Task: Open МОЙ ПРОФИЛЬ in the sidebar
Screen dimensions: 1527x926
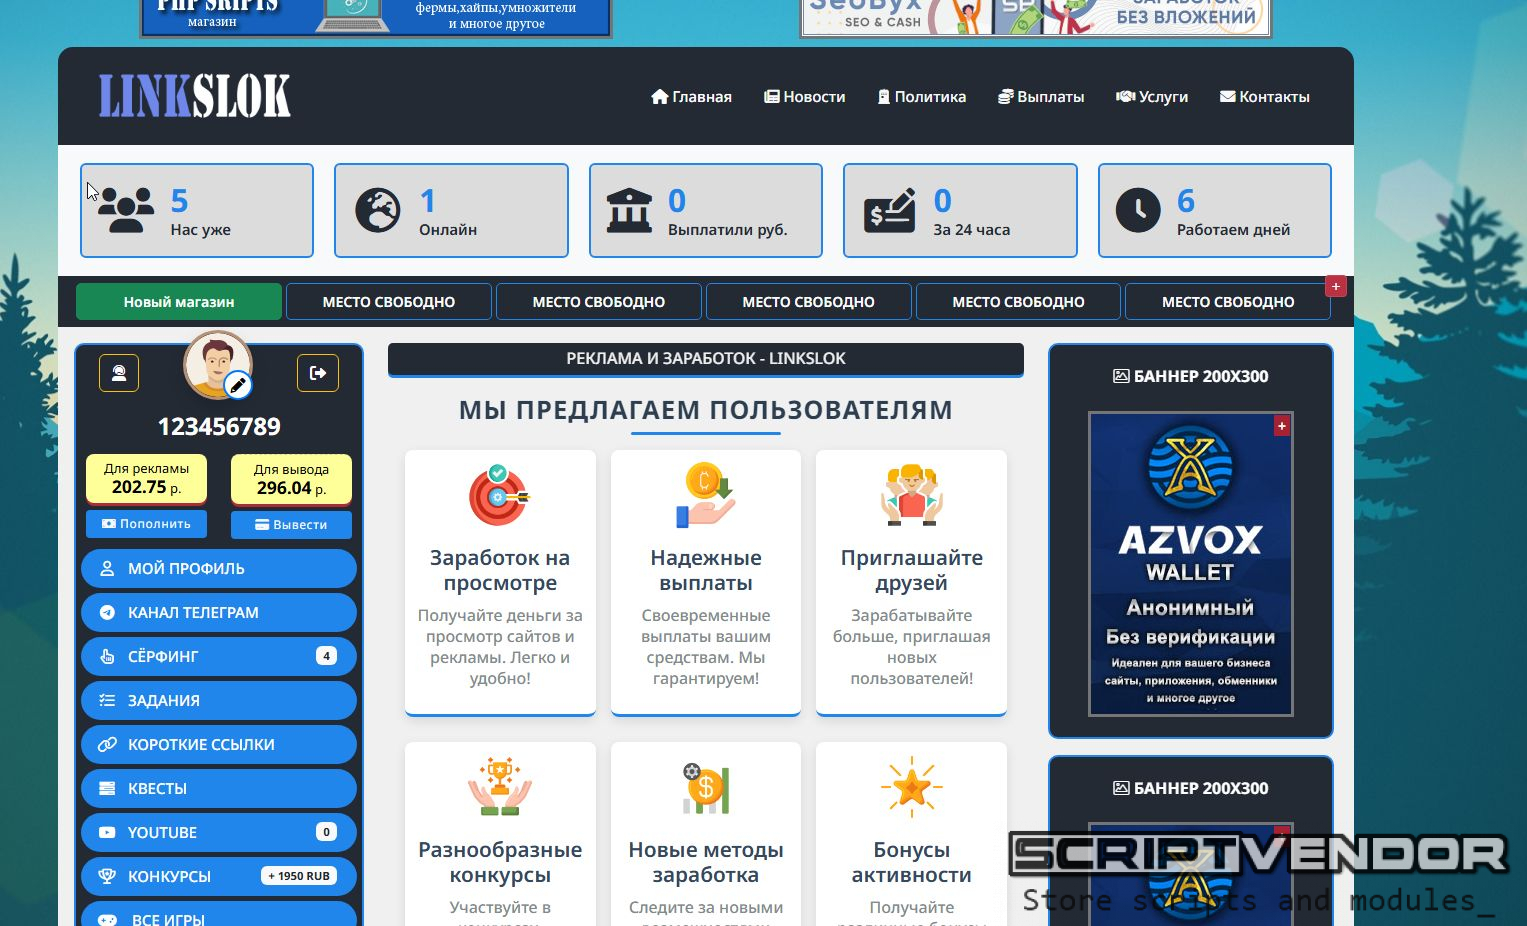Action: [x=219, y=568]
